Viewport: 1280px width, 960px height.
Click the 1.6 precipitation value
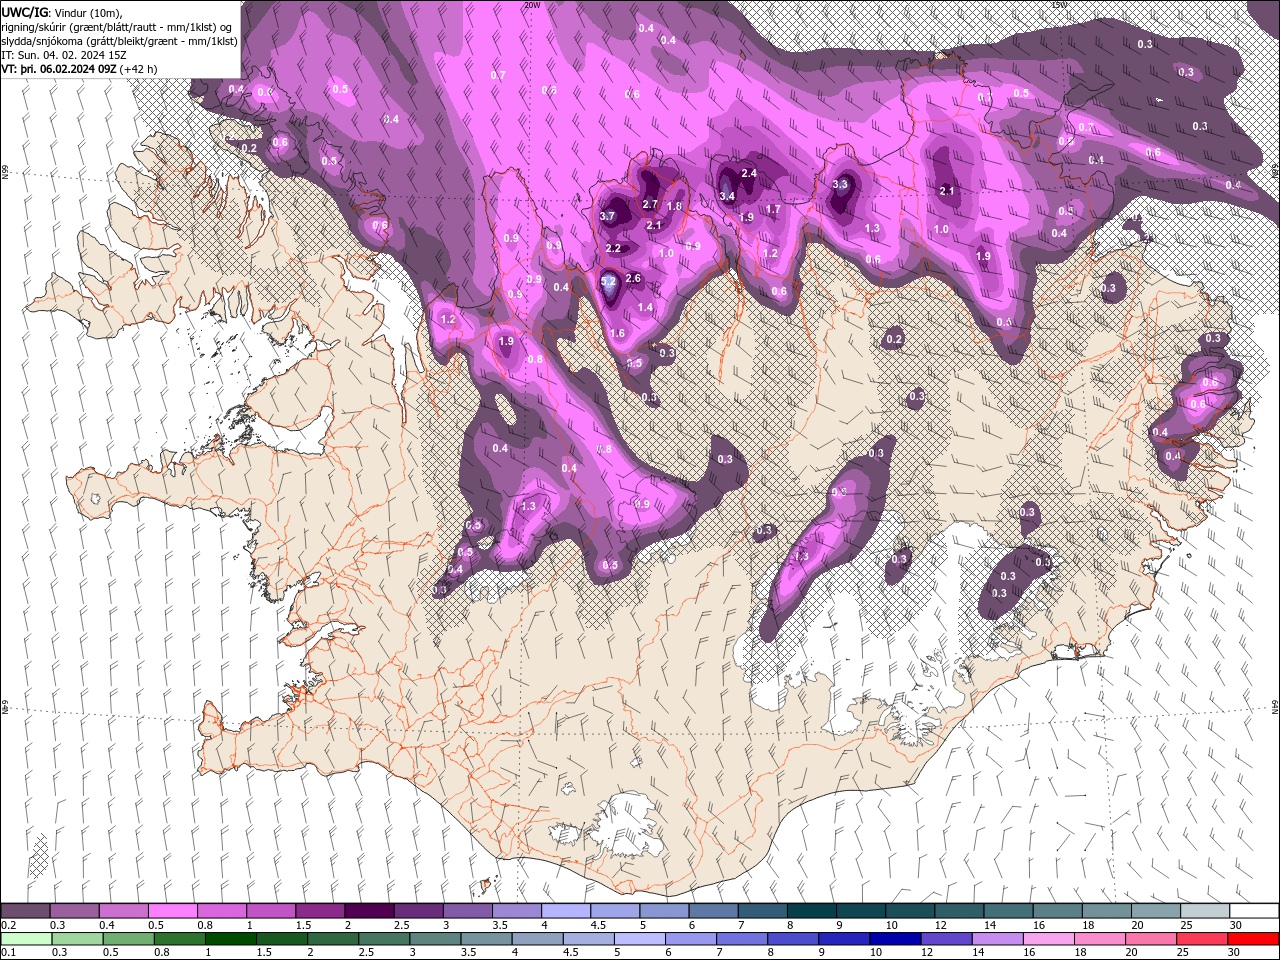(x=617, y=333)
